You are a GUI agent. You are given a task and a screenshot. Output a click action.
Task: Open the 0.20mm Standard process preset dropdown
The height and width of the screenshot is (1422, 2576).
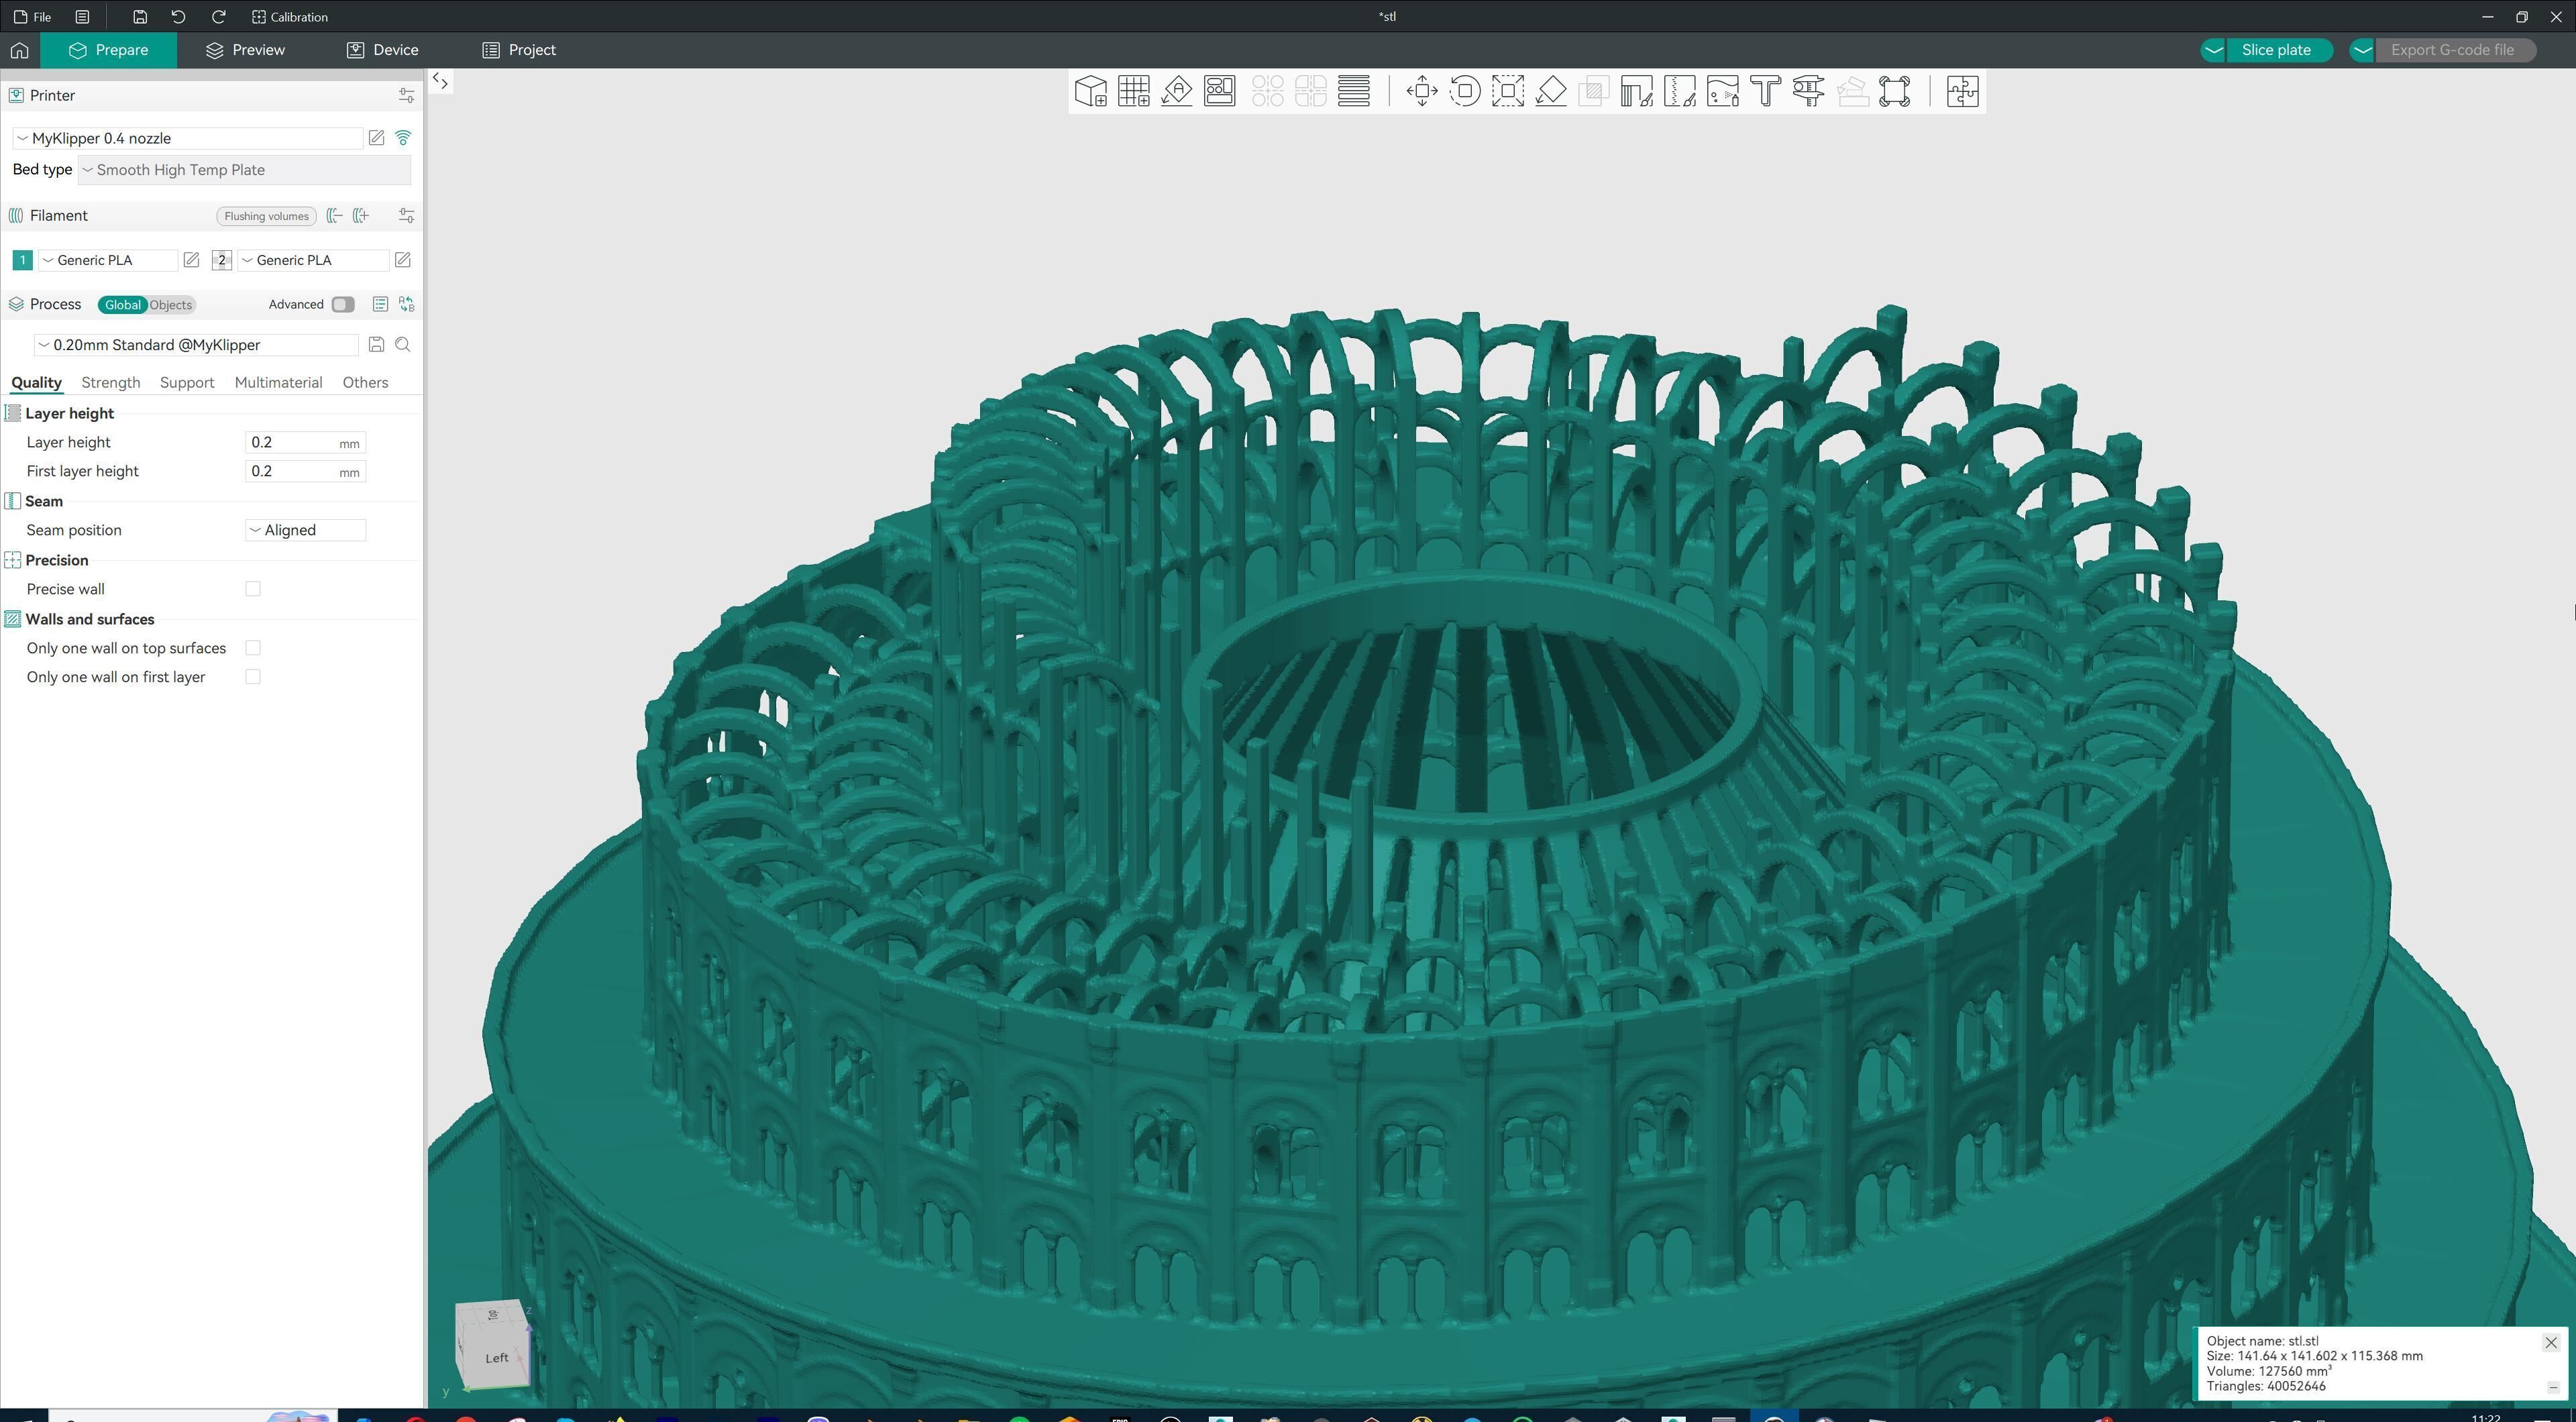click(196, 345)
